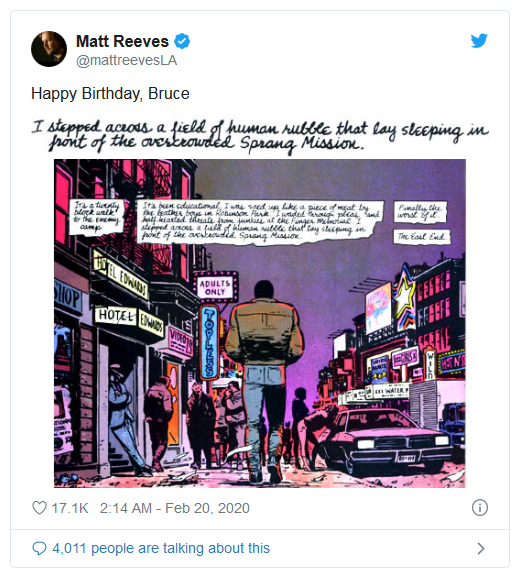Click the Twitter bird logo
Viewport: 519px width, 578px height.
tap(479, 41)
